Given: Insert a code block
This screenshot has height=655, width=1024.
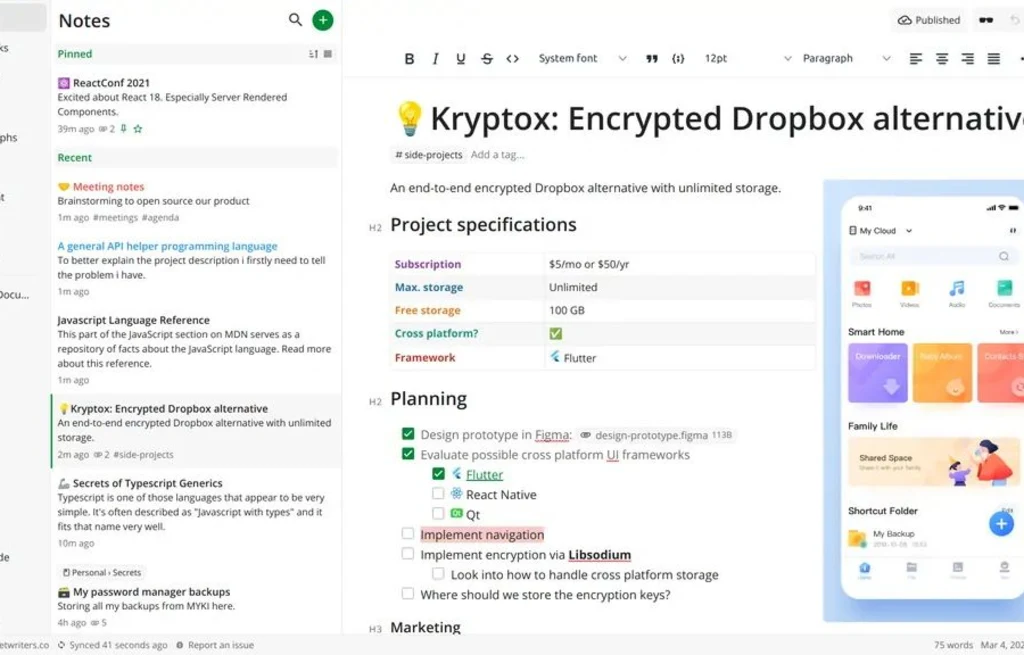Looking at the screenshot, I should tap(678, 59).
